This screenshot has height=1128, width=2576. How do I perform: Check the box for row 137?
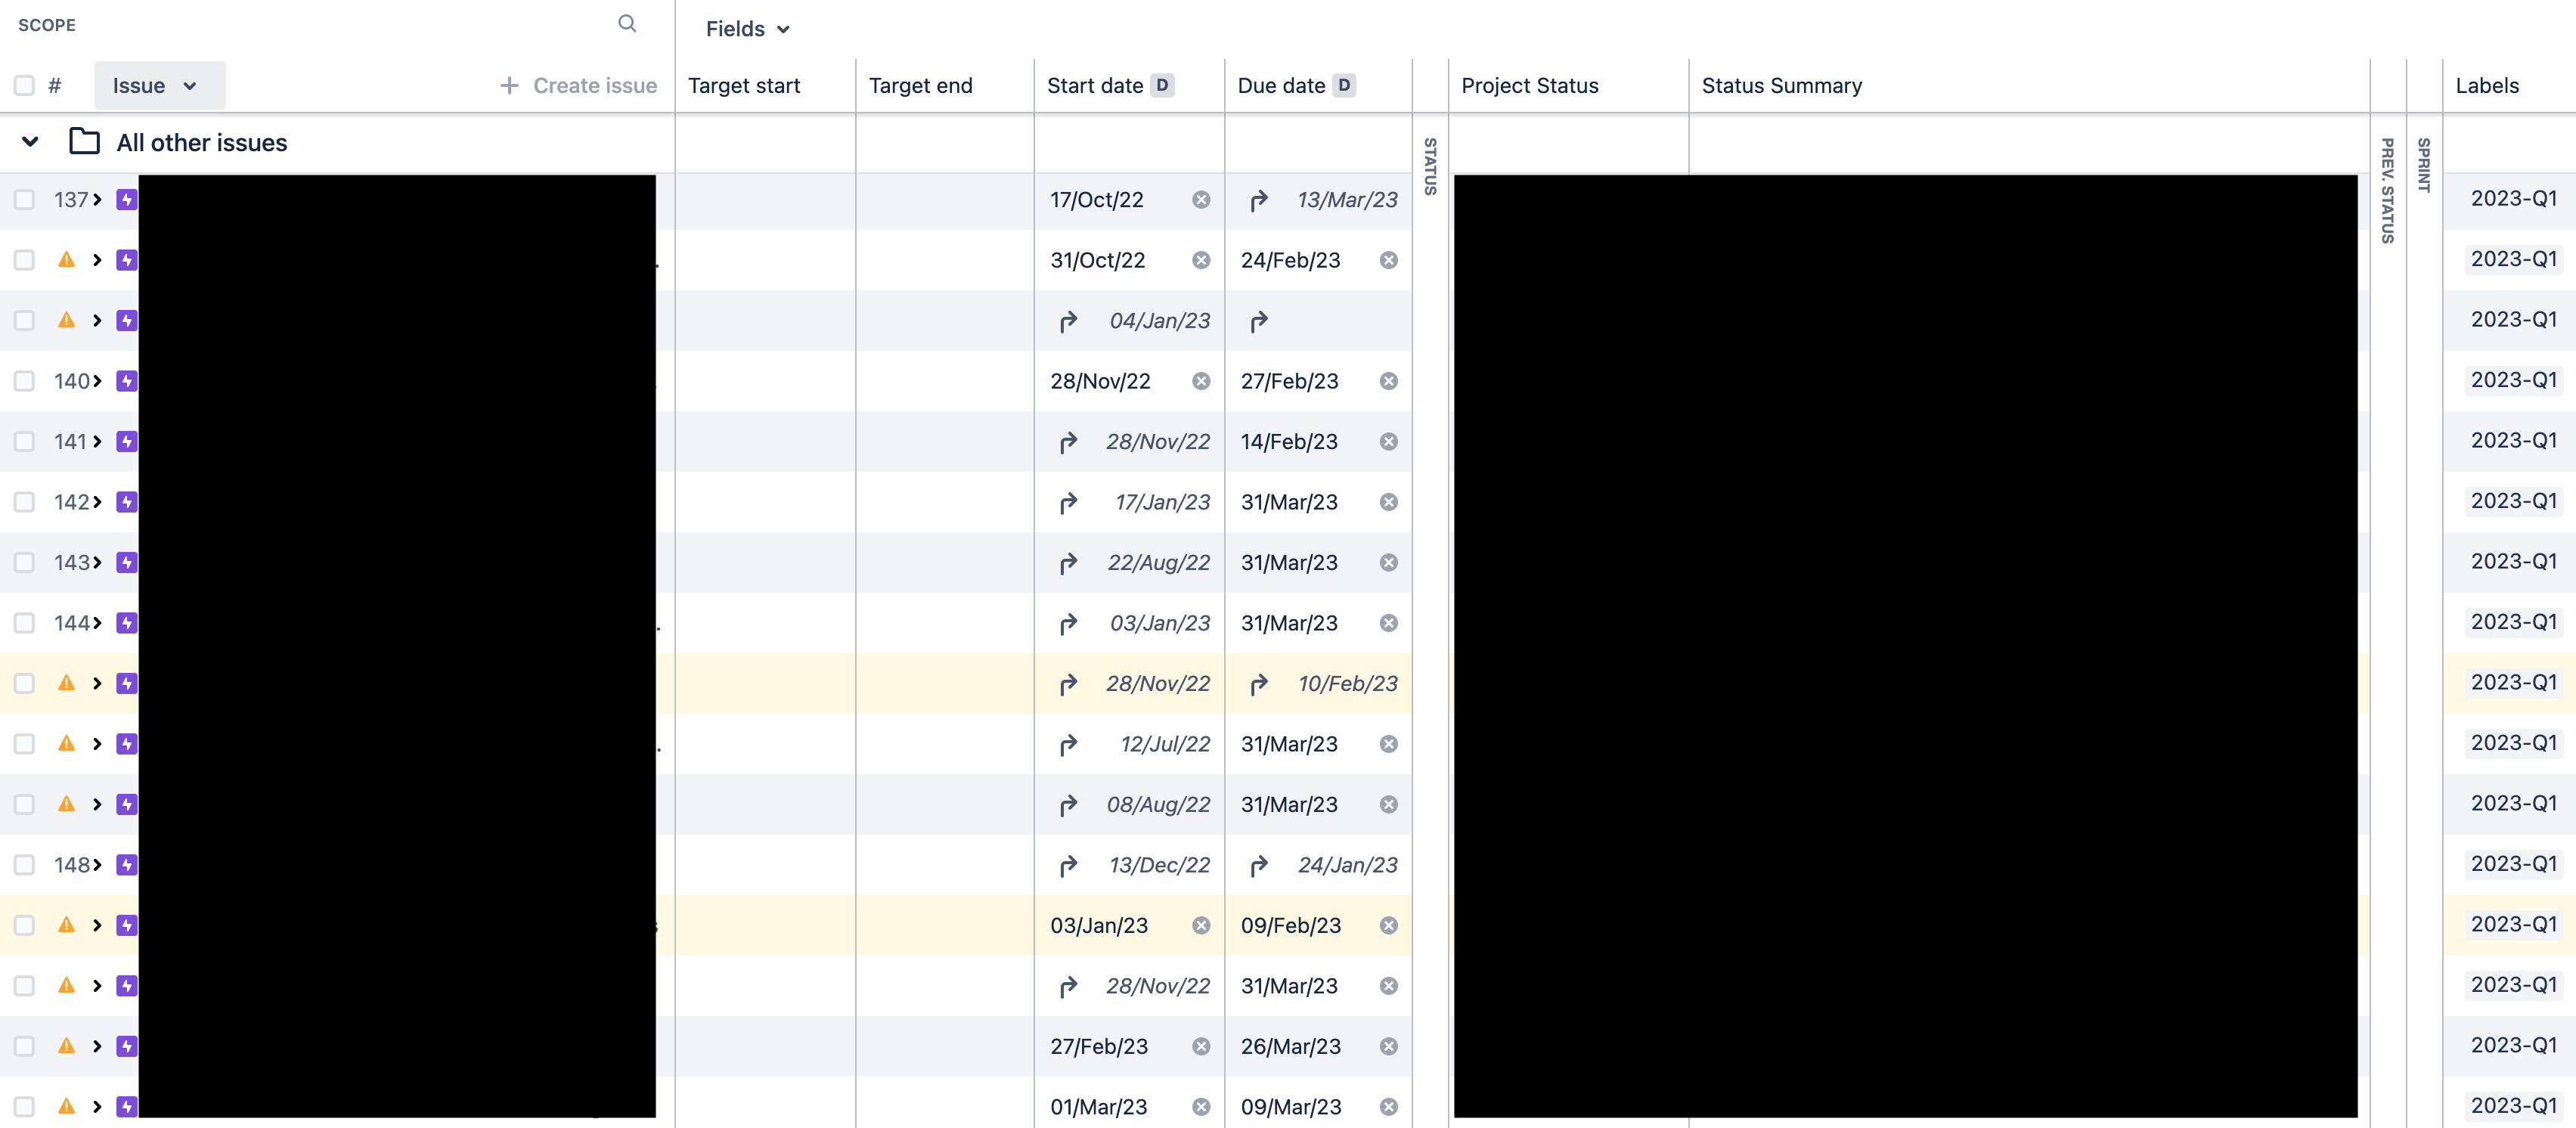(x=24, y=200)
